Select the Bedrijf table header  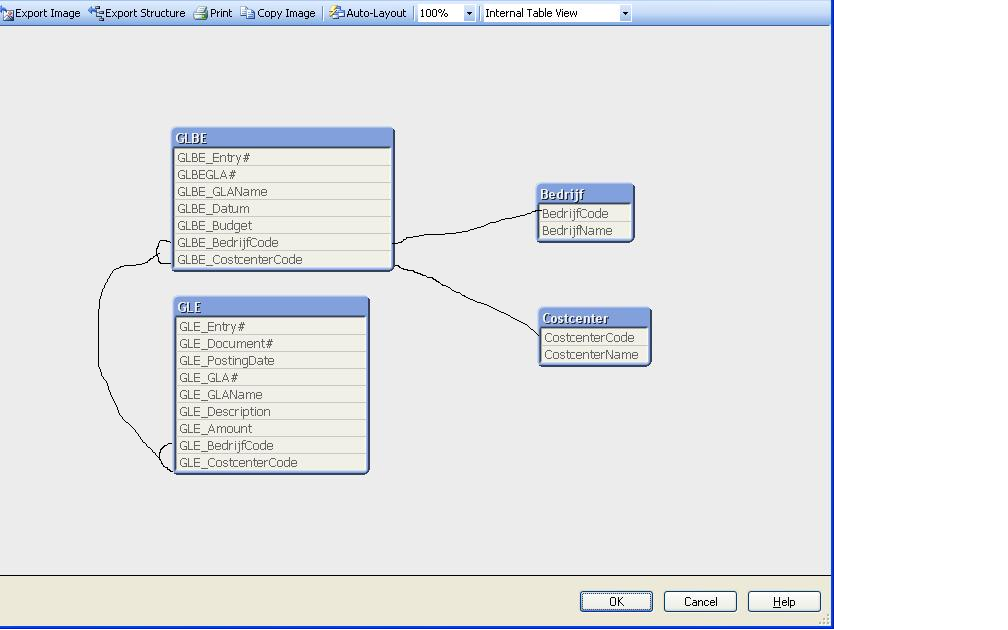click(x=586, y=194)
